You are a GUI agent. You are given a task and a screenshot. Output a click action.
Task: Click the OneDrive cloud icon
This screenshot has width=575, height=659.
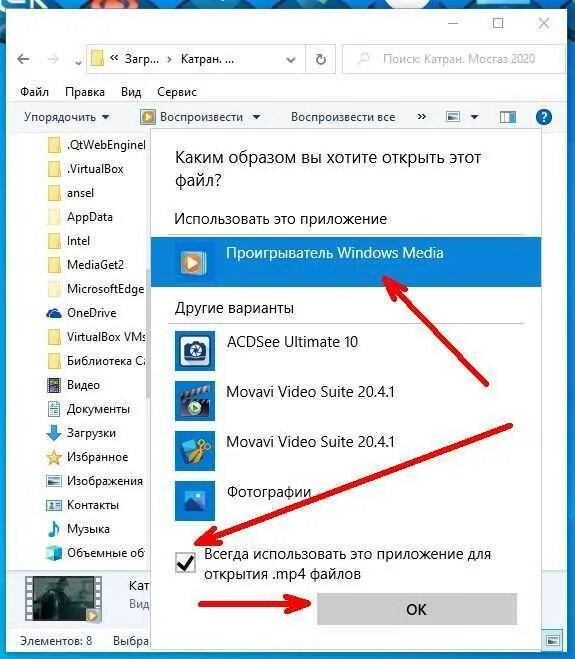coord(54,313)
